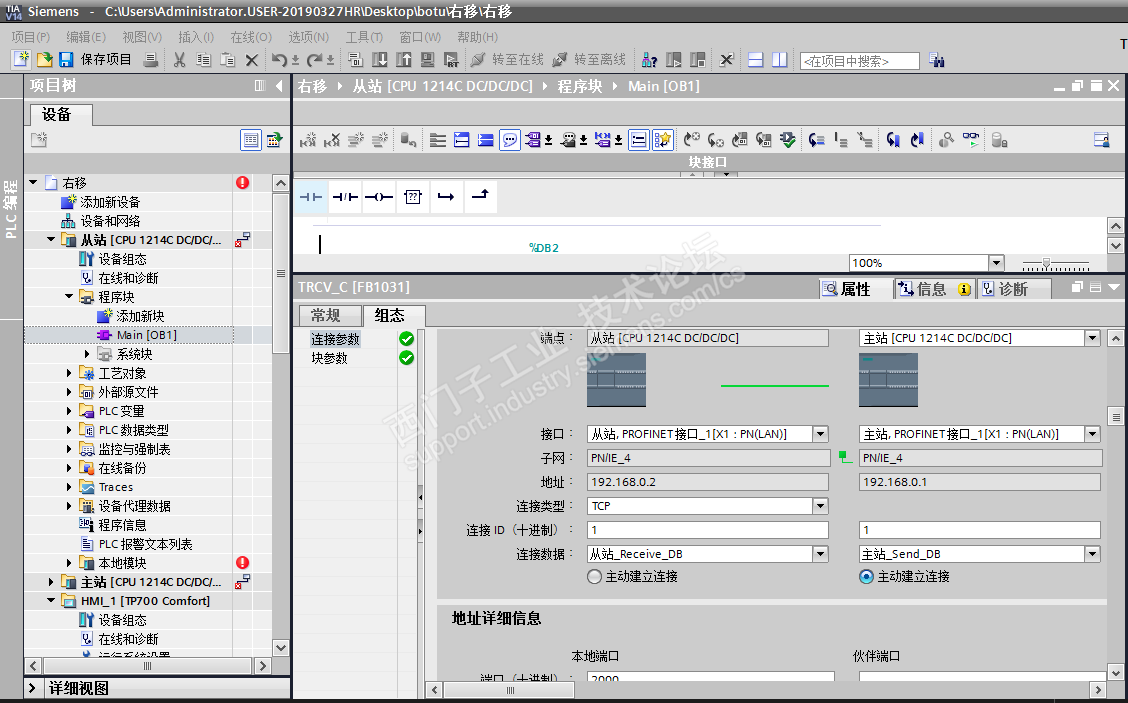Insert a normally closed contact instruction

[x=345, y=197]
